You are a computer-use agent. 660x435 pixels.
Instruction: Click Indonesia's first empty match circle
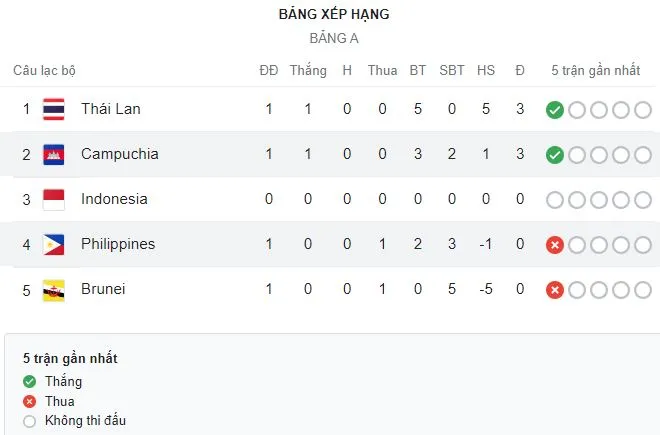(555, 199)
